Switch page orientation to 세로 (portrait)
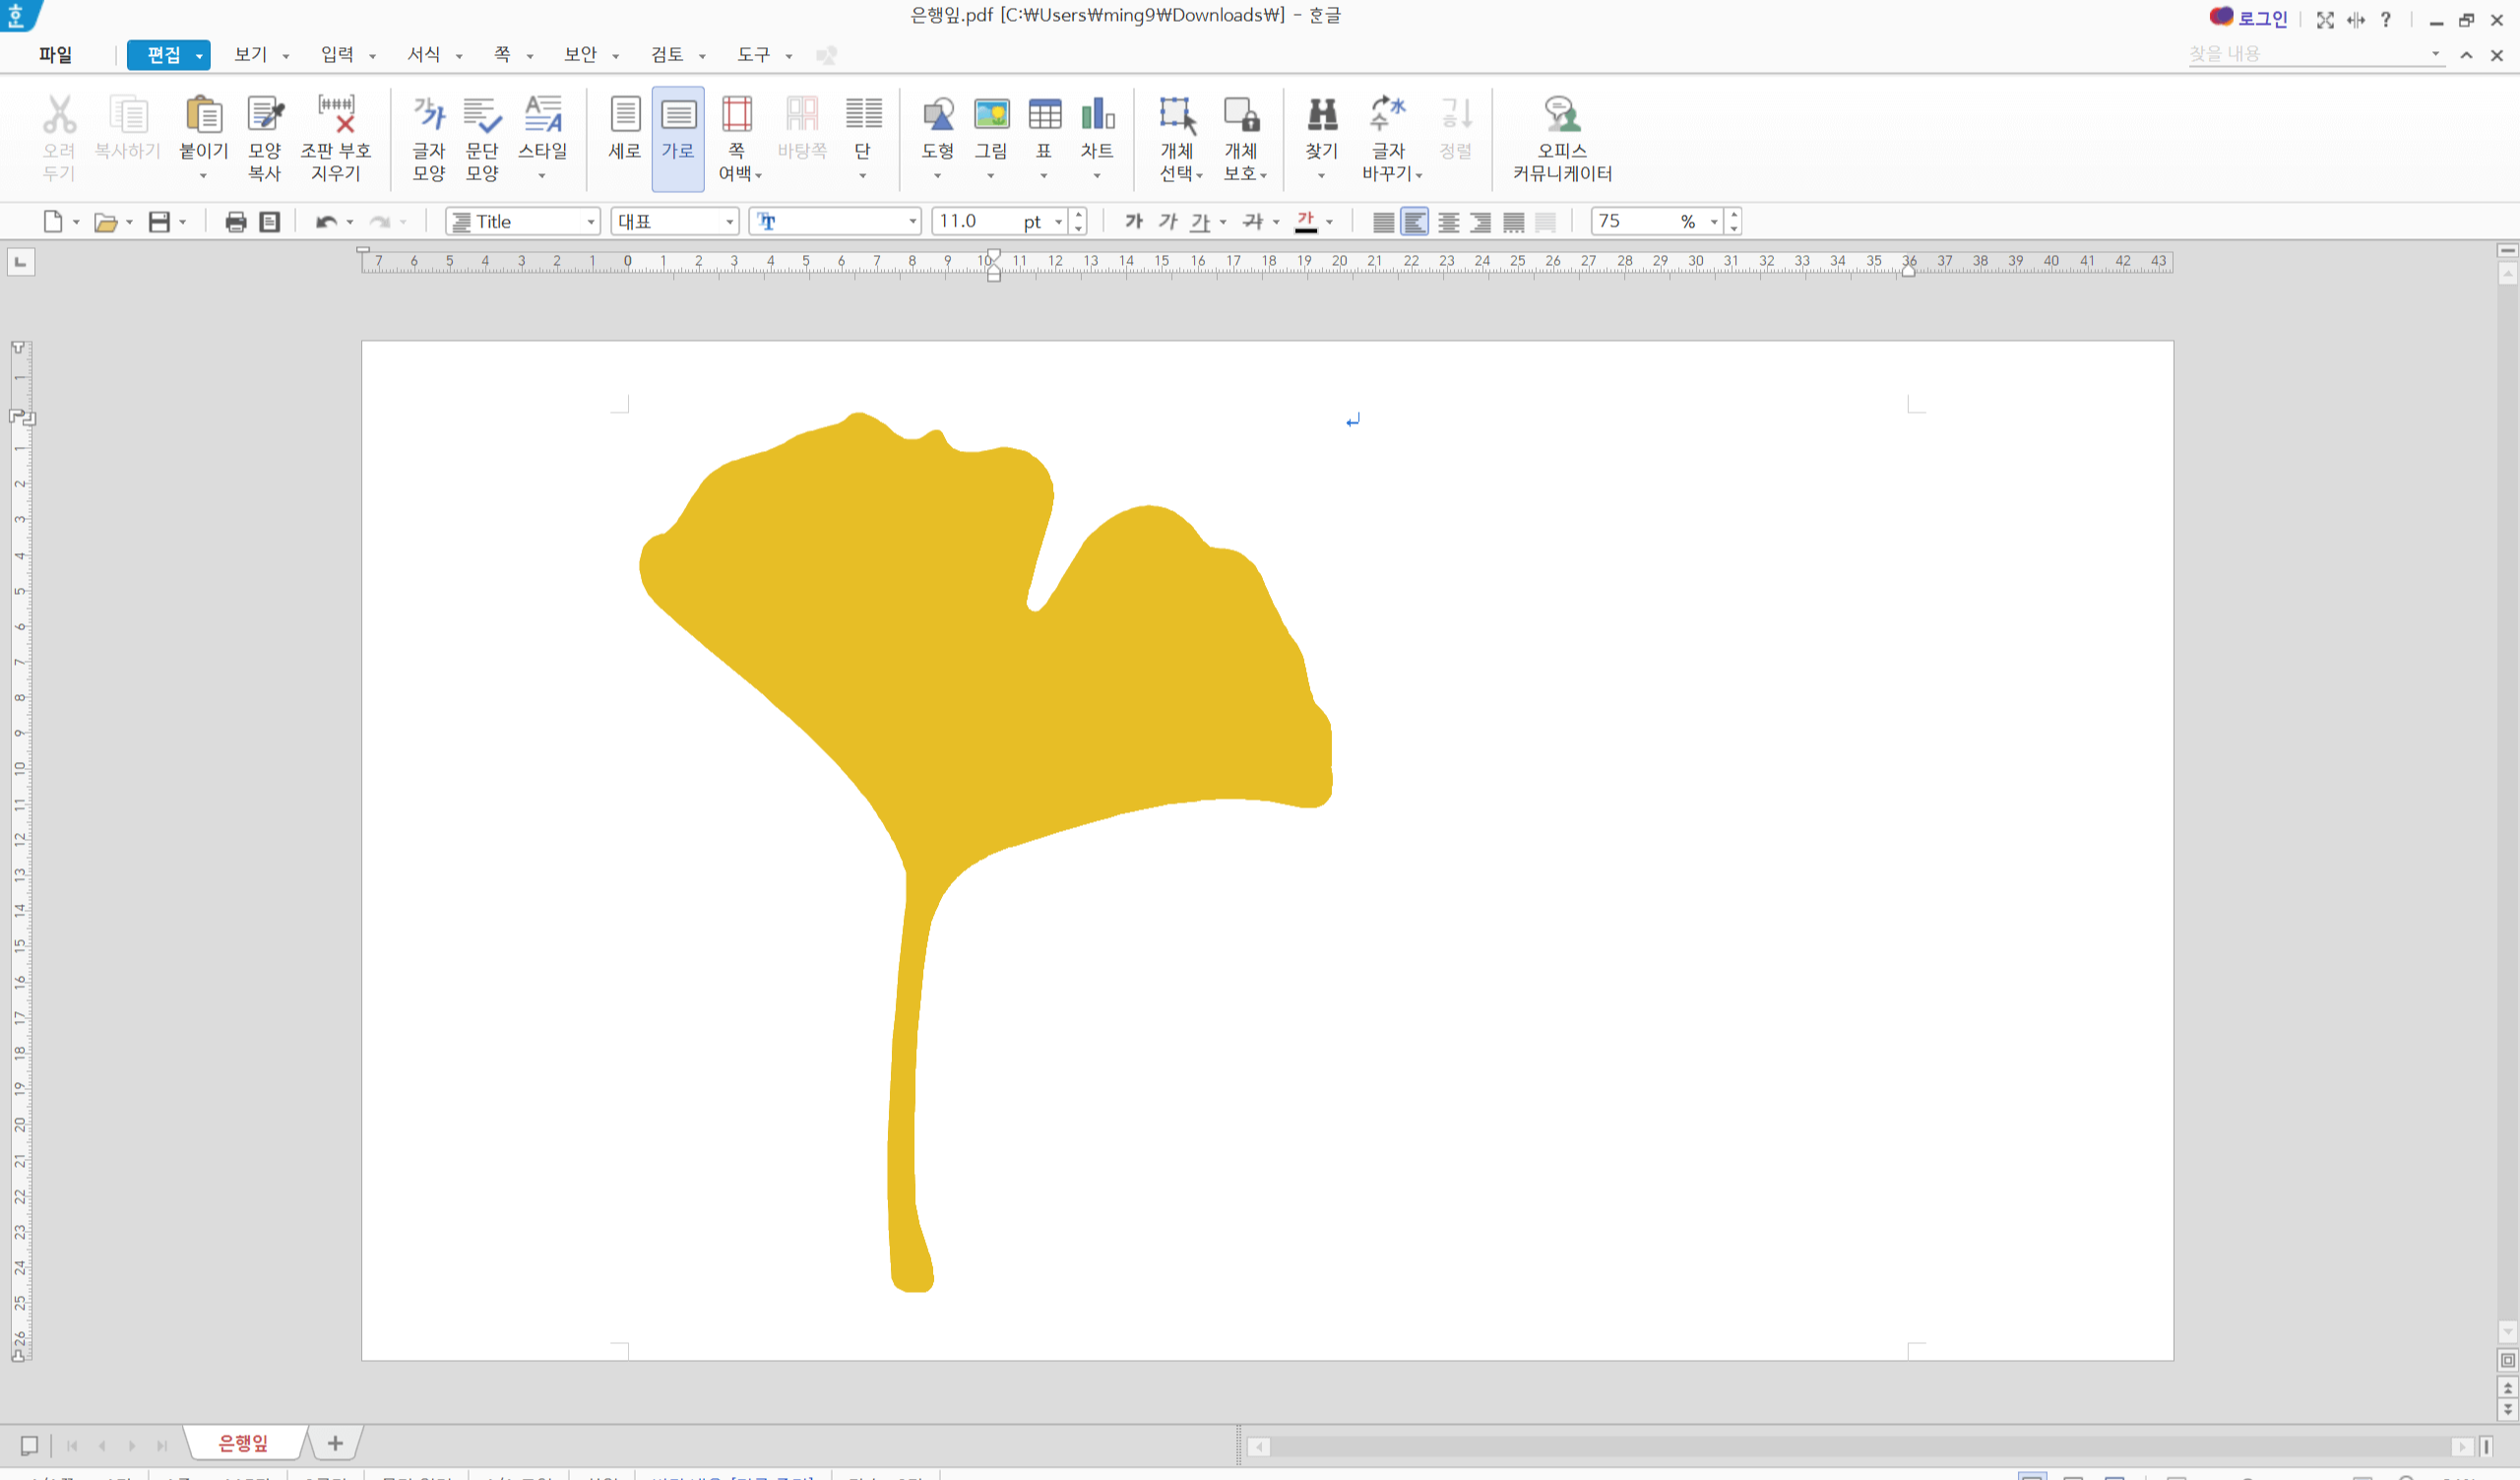Image resolution: width=2520 pixels, height=1480 pixels. tap(625, 116)
